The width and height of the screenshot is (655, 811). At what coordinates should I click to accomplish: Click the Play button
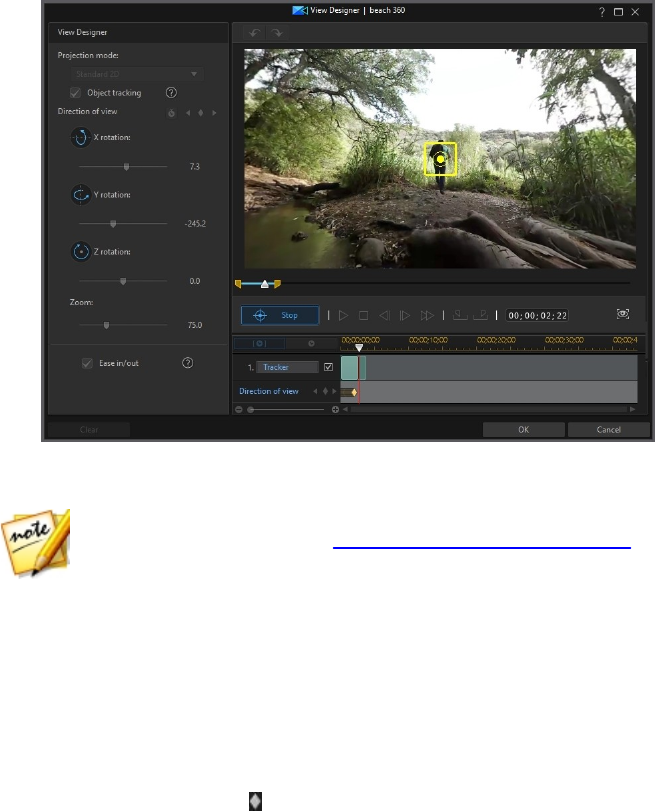coord(344,316)
